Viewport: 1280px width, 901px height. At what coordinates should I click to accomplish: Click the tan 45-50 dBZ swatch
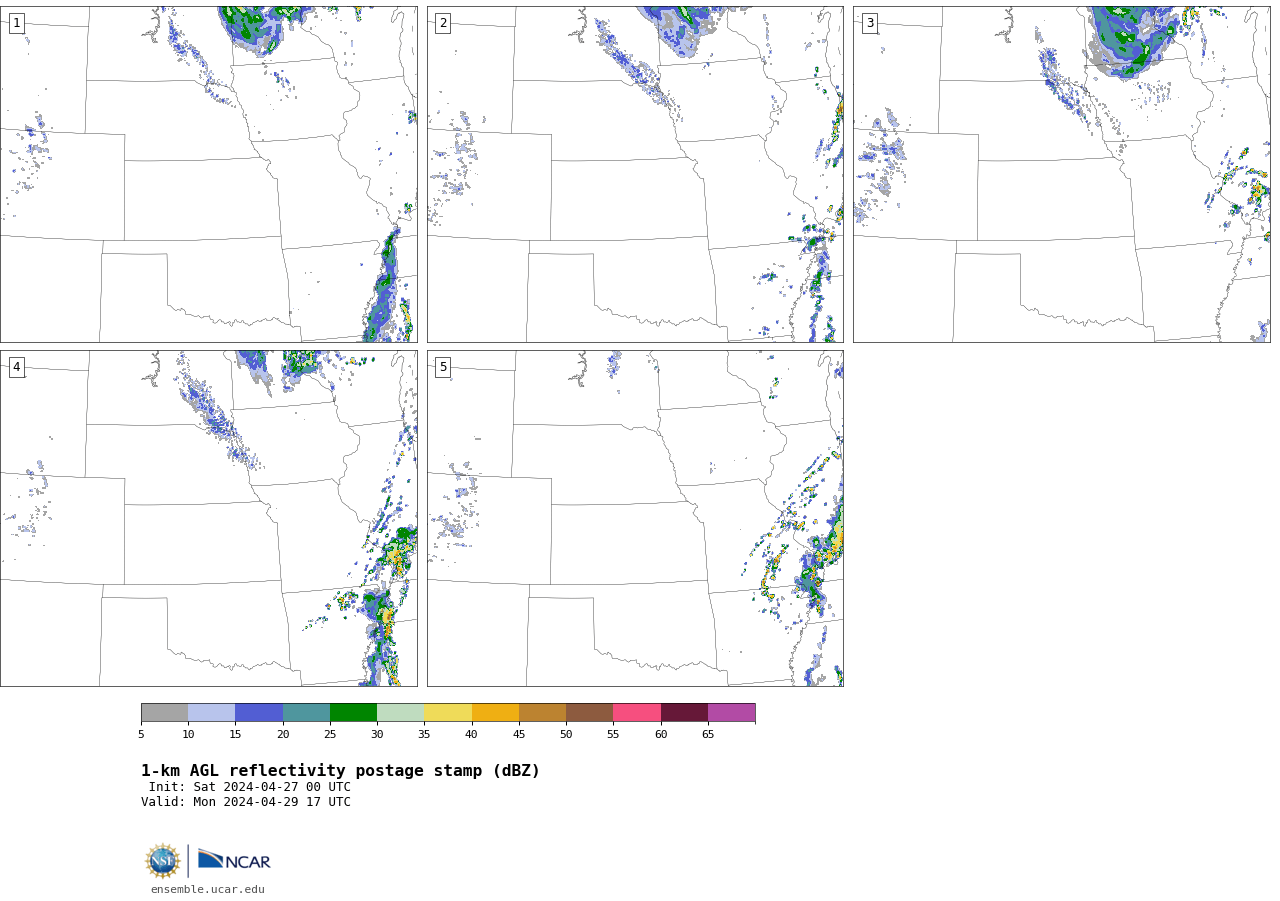[542, 712]
